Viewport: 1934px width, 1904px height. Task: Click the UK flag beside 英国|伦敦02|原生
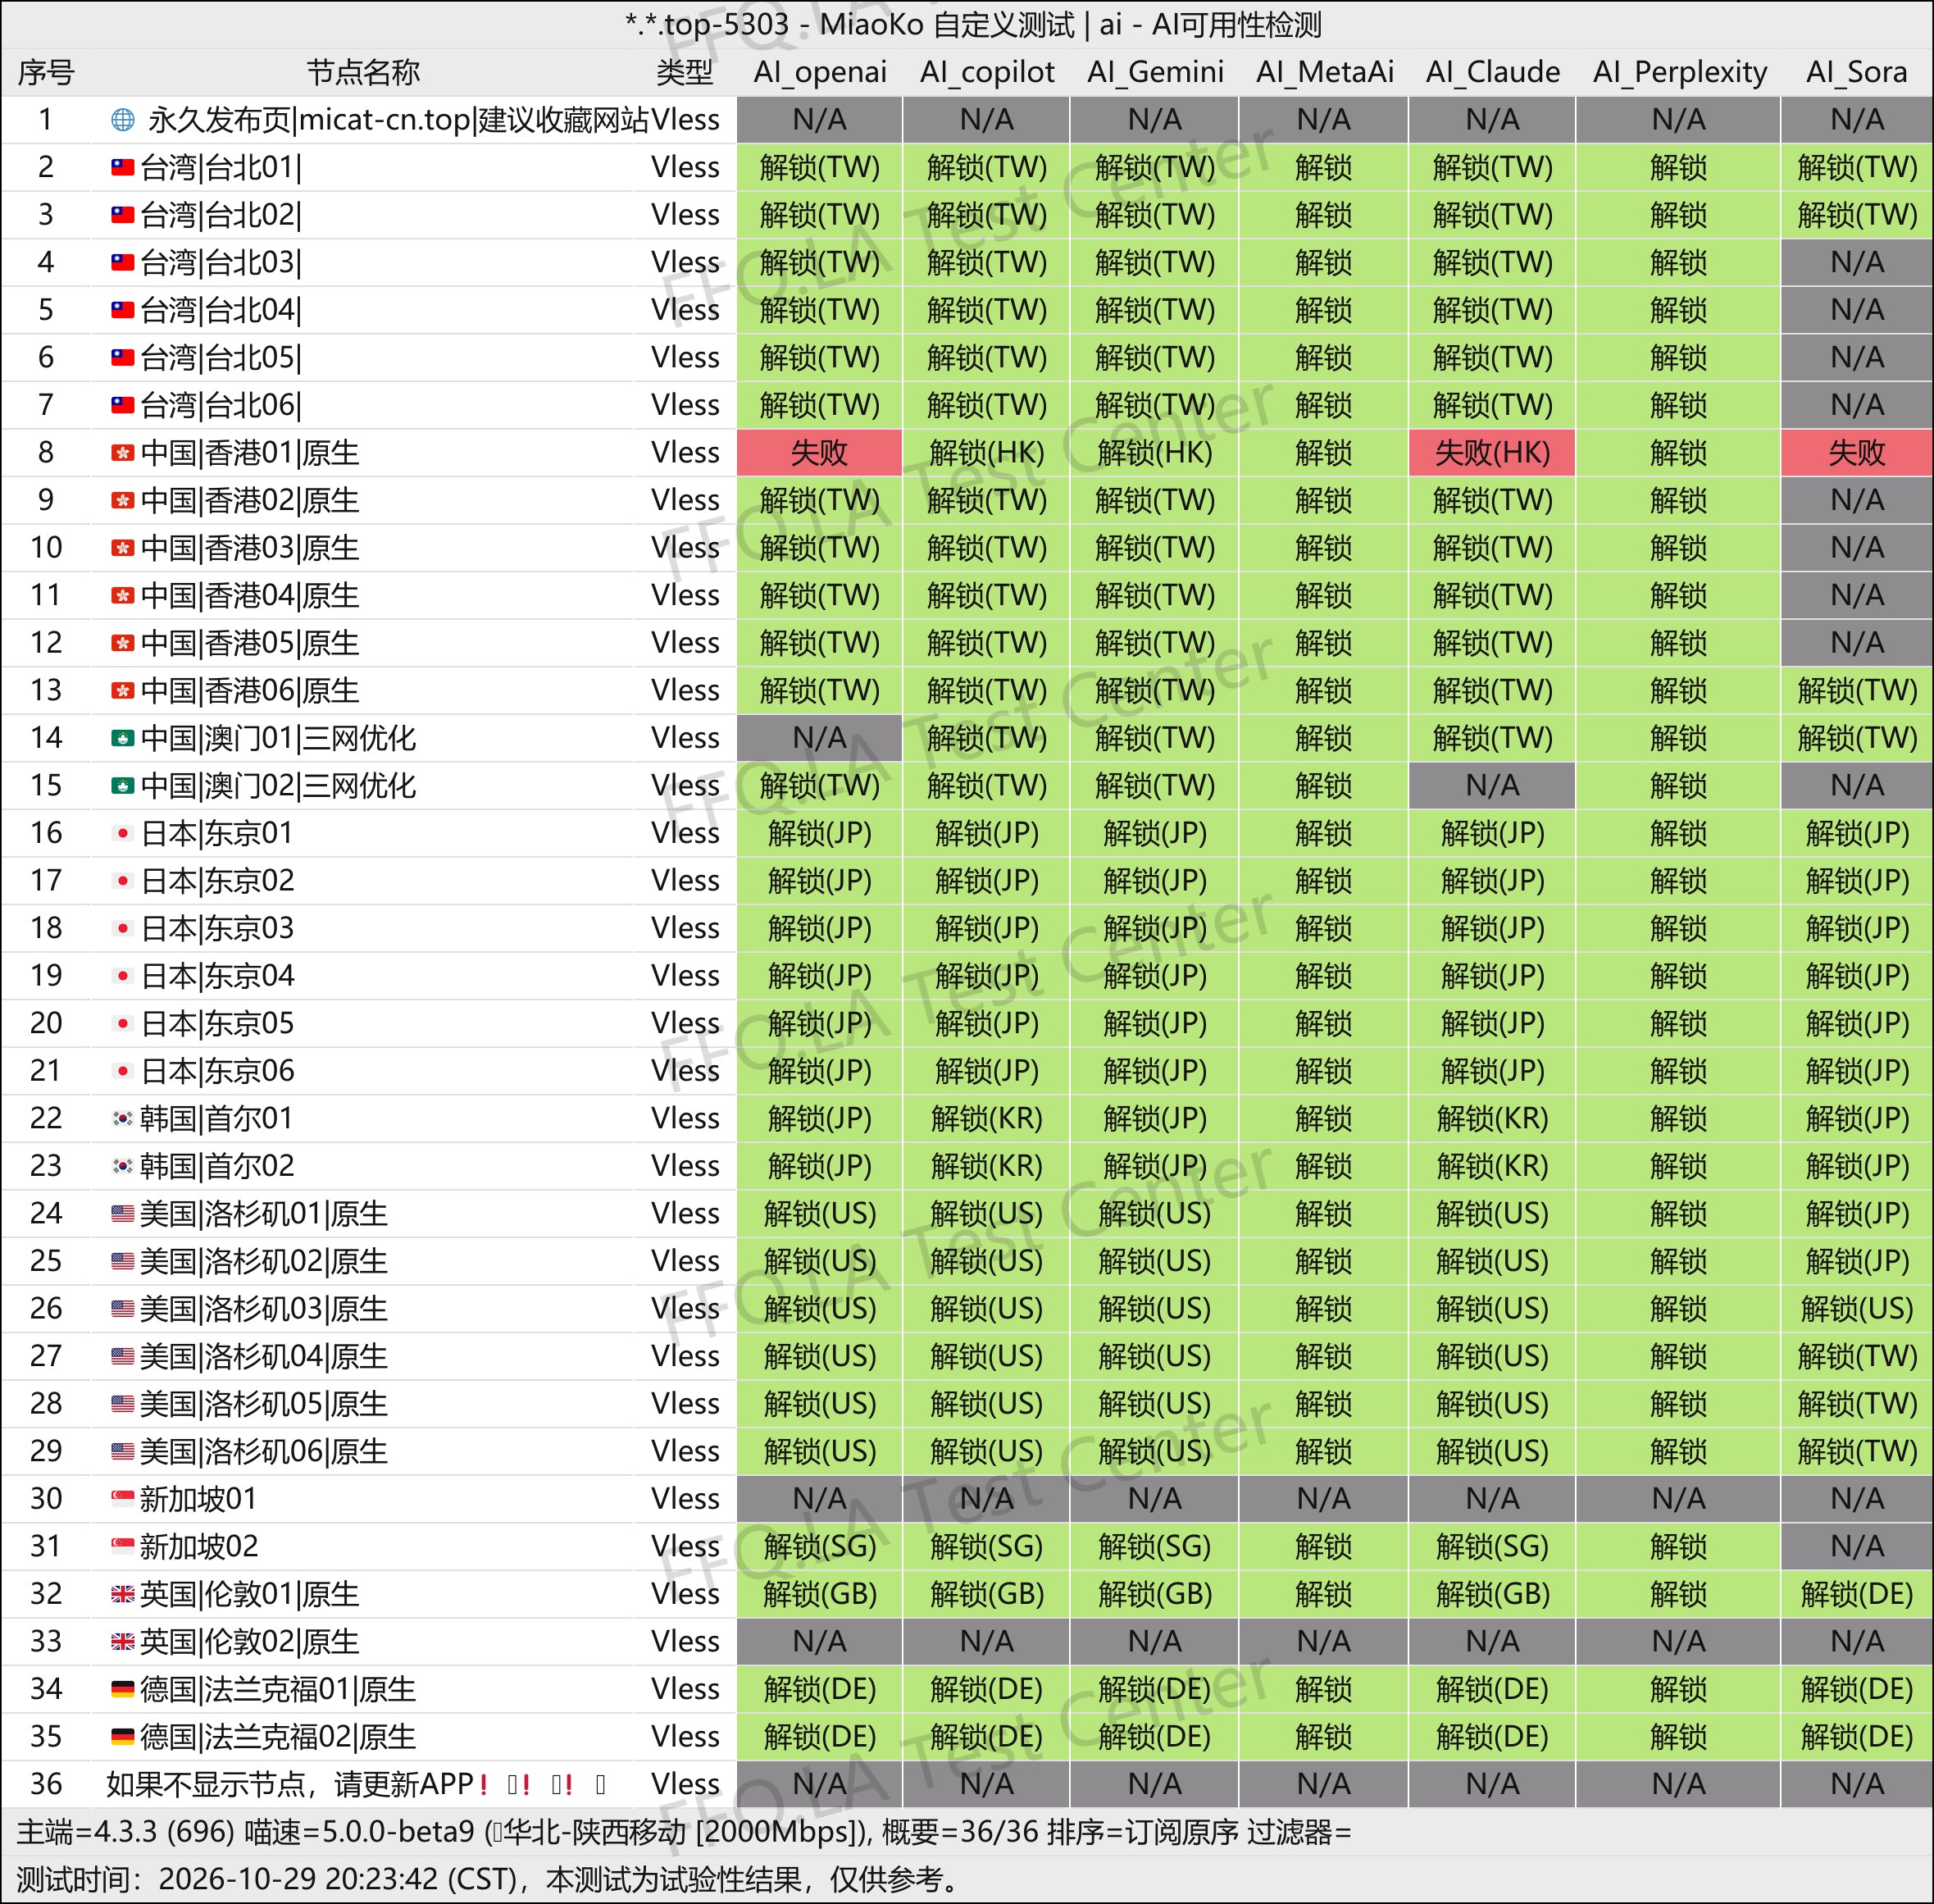point(122,1641)
